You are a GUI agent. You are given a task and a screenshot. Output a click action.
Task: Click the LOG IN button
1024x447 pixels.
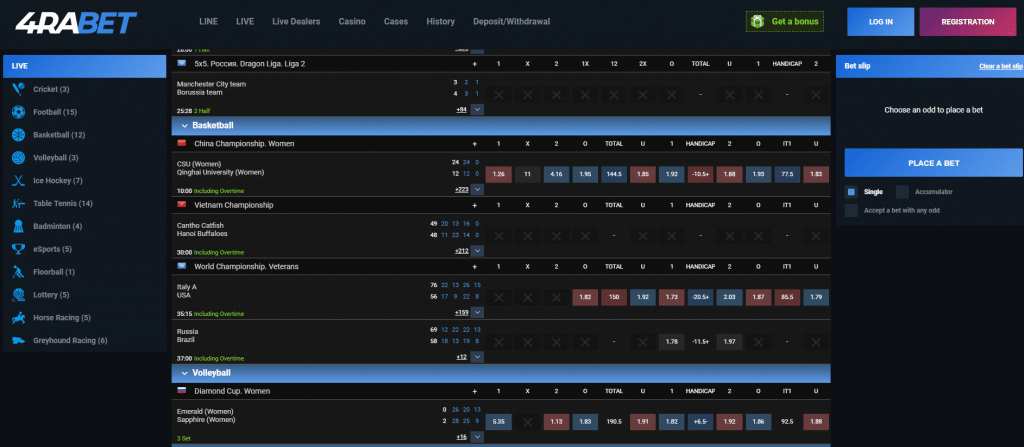880,21
